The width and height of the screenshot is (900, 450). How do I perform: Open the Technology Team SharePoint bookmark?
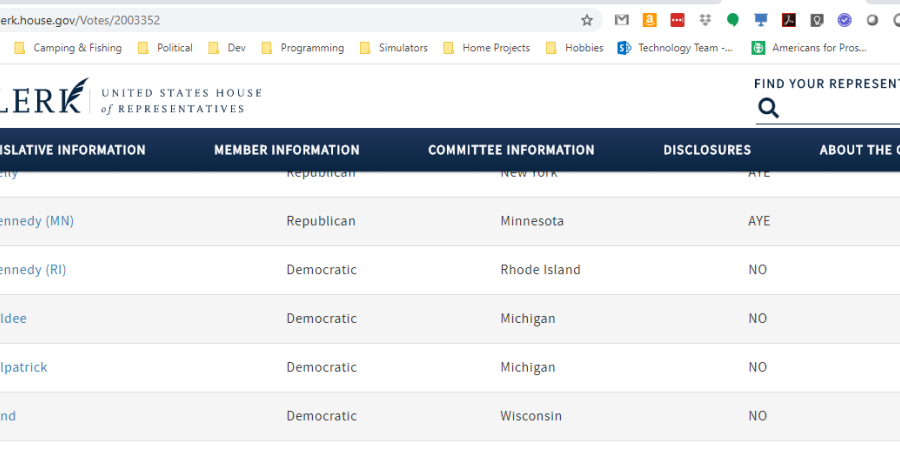pos(675,48)
